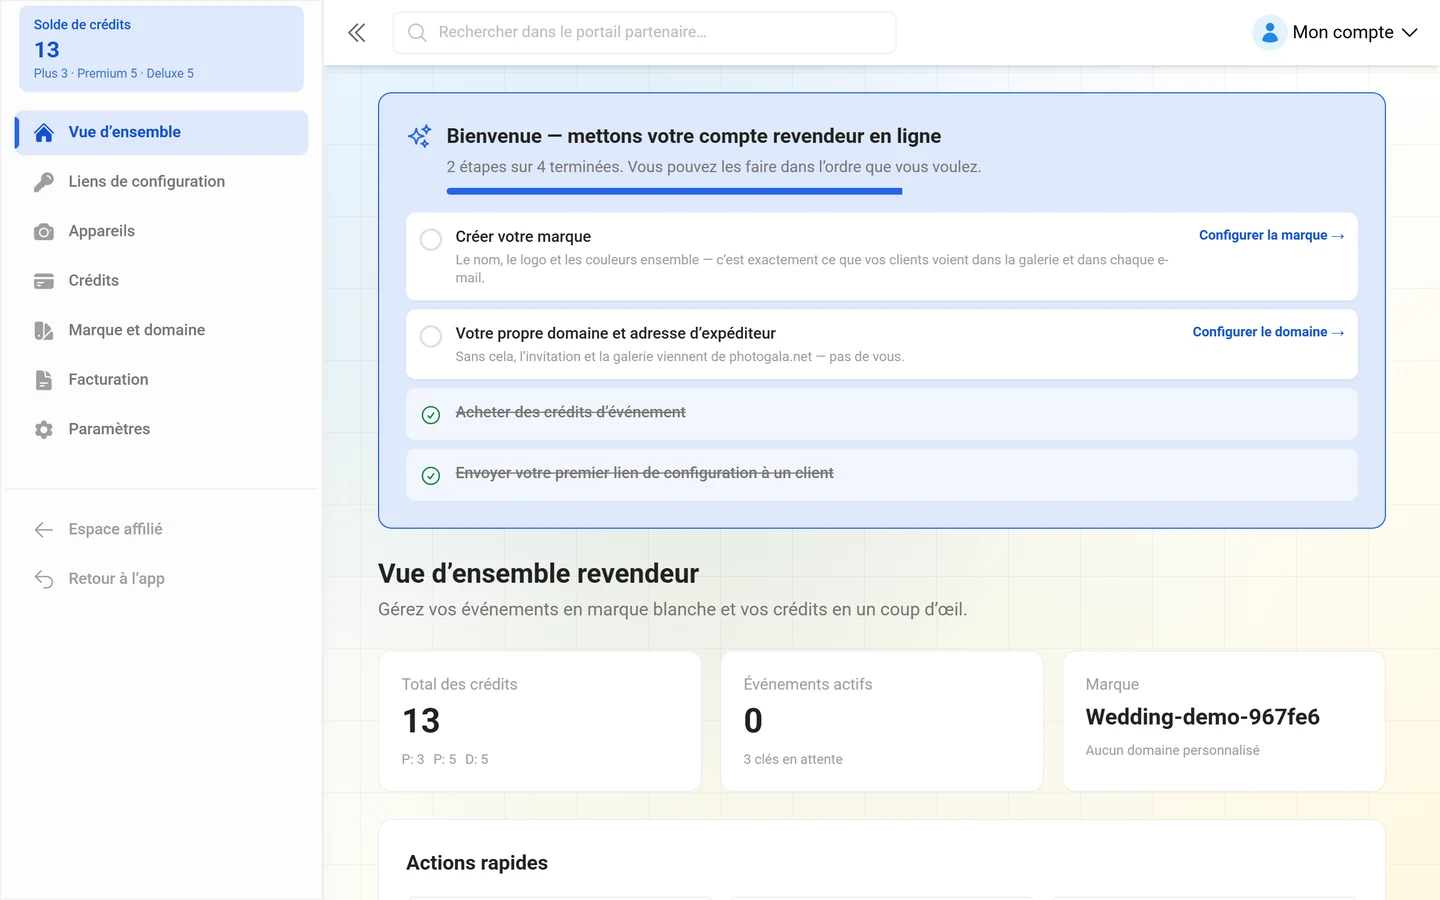This screenshot has height=900, width=1440.
Task: Click the Envoyer votre premier lien step text
Action: (645, 473)
